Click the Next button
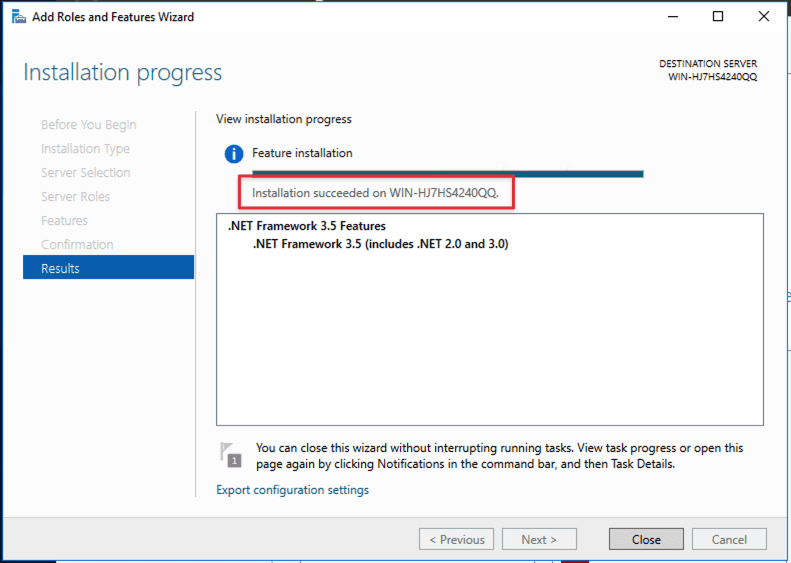 (x=539, y=539)
